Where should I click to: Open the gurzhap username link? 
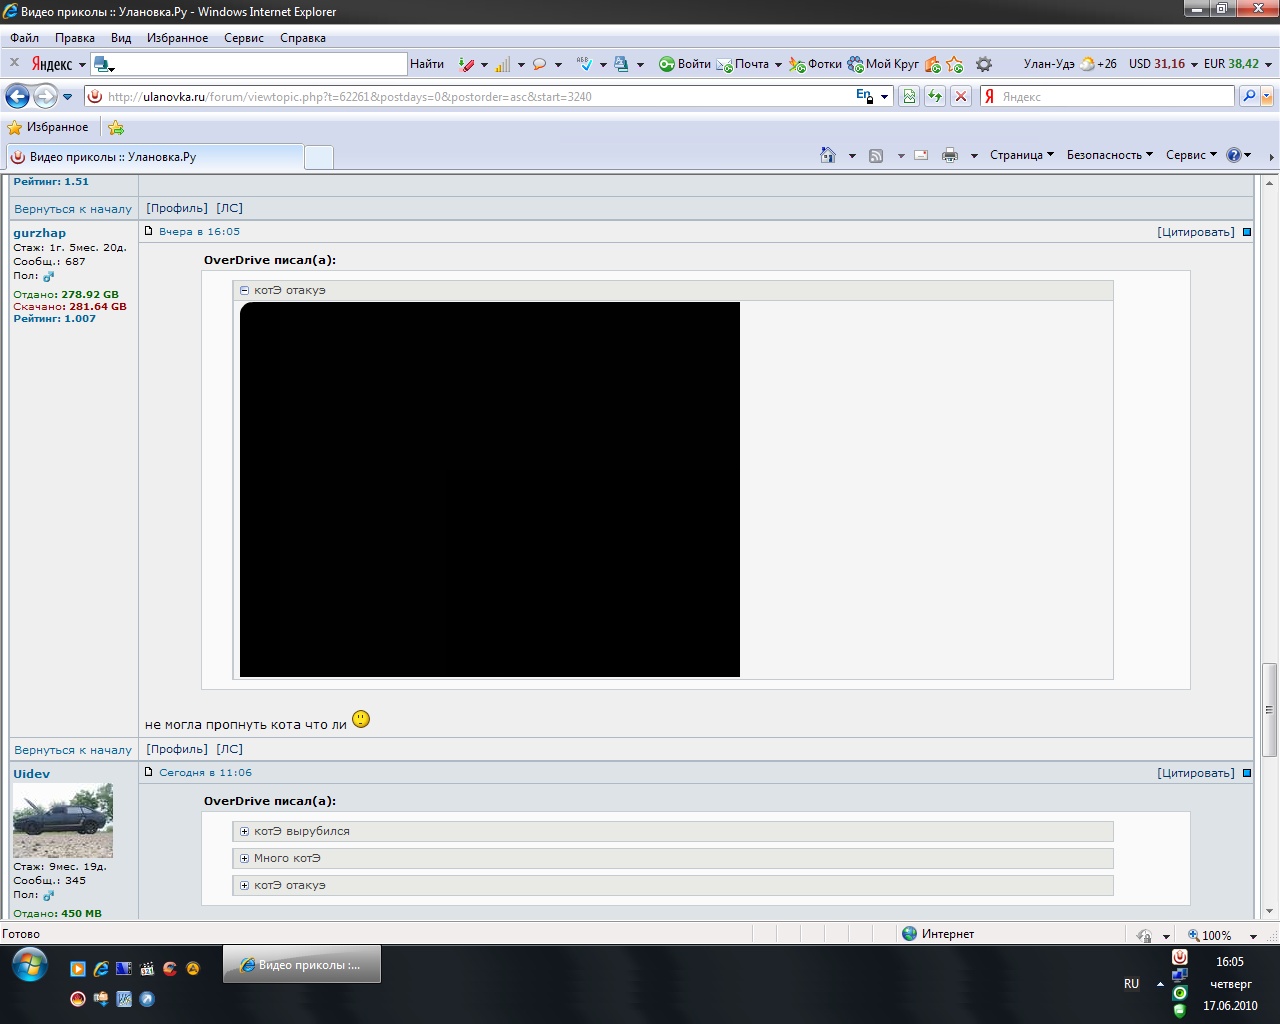coord(40,233)
